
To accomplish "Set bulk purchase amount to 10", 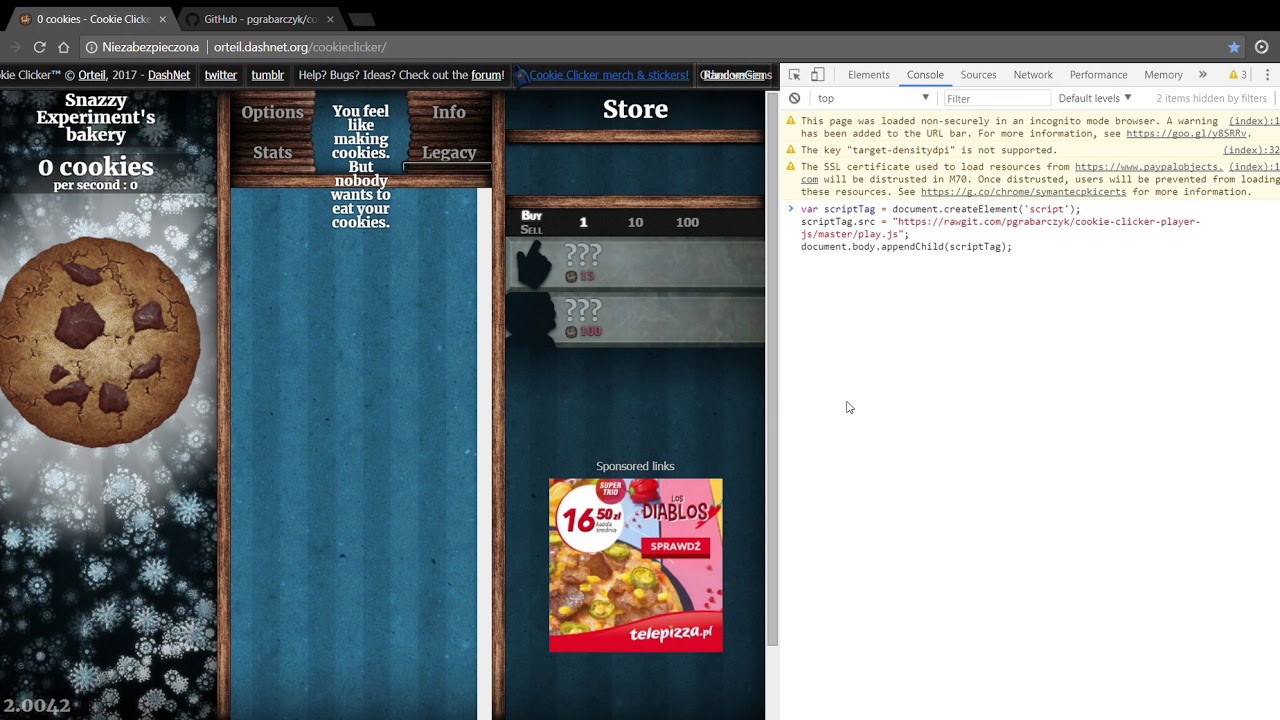I will 635,222.
